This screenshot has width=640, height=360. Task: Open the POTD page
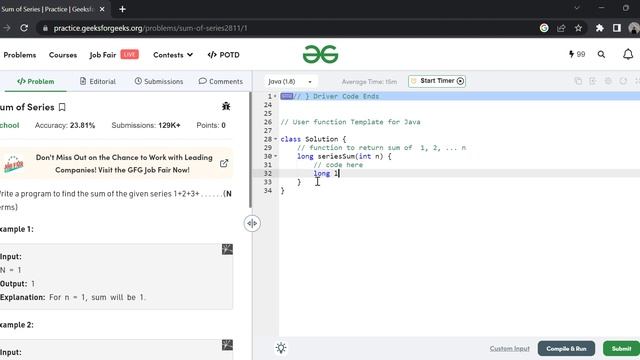point(224,55)
